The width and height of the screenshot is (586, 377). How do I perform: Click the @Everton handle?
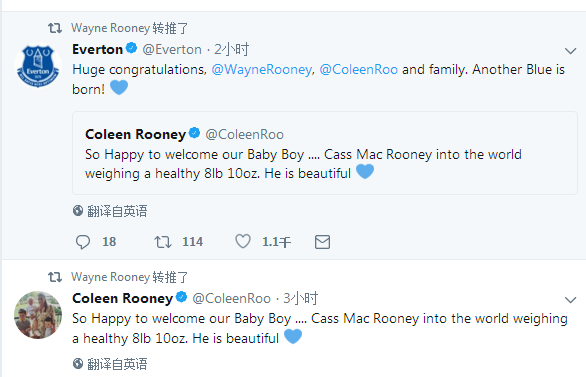[172, 49]
